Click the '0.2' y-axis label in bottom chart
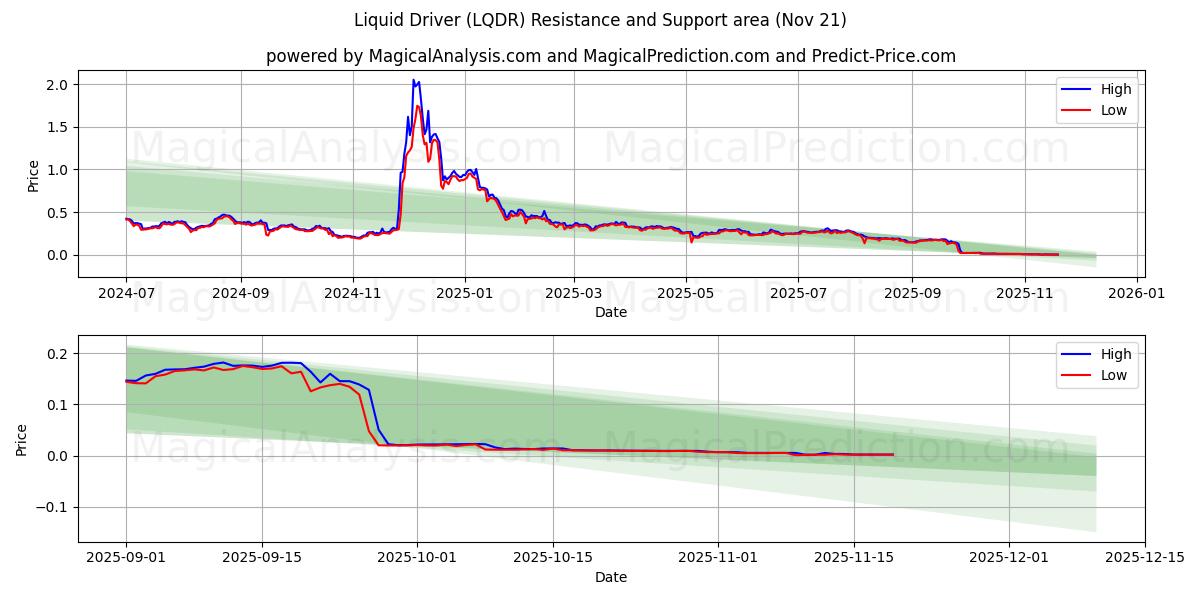Viewport: 1200px width, 600px height. coord(58,354)
